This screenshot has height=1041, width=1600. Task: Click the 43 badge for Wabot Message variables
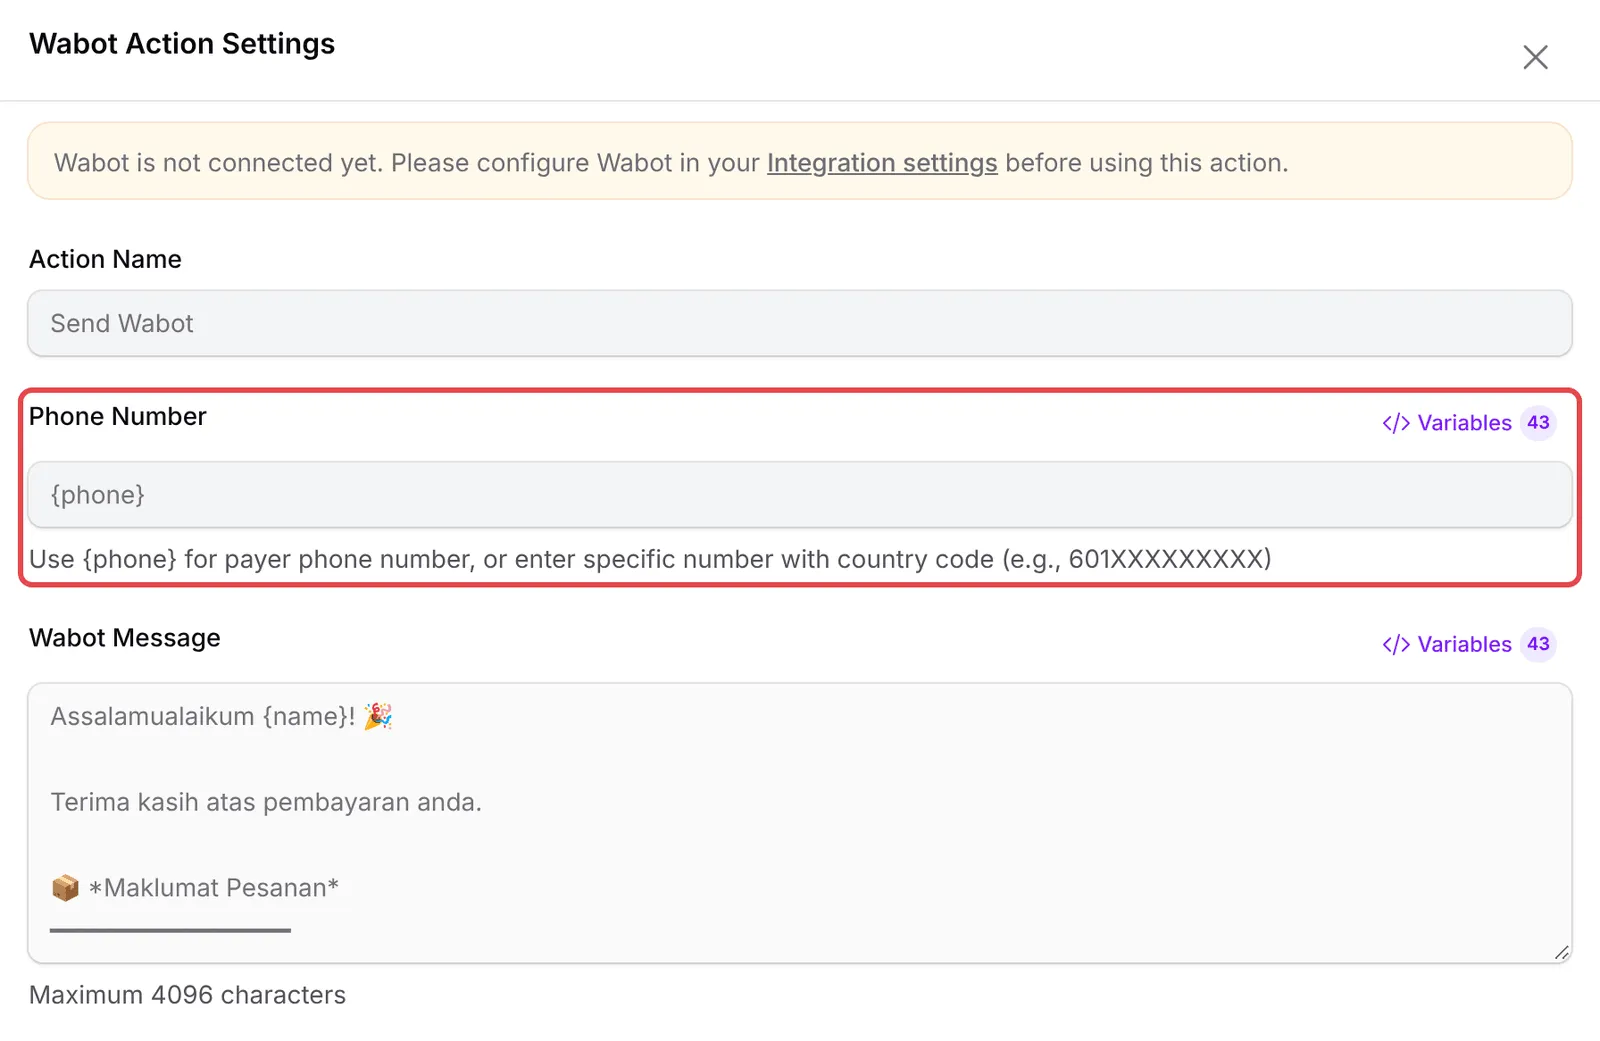(x=1538, y=644)
